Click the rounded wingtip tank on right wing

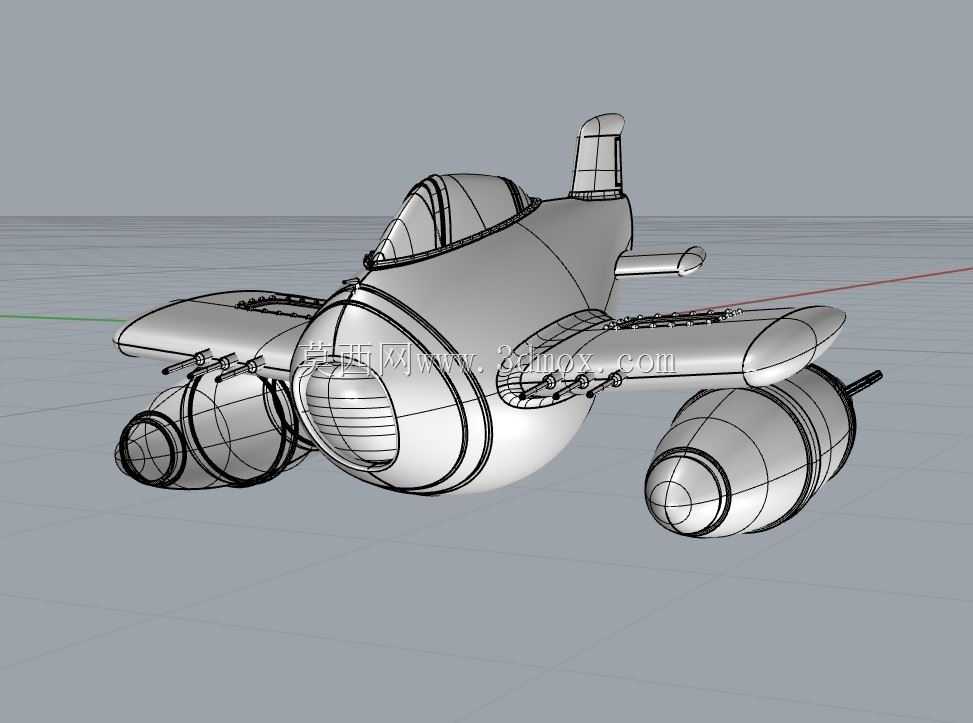point(794,344)
